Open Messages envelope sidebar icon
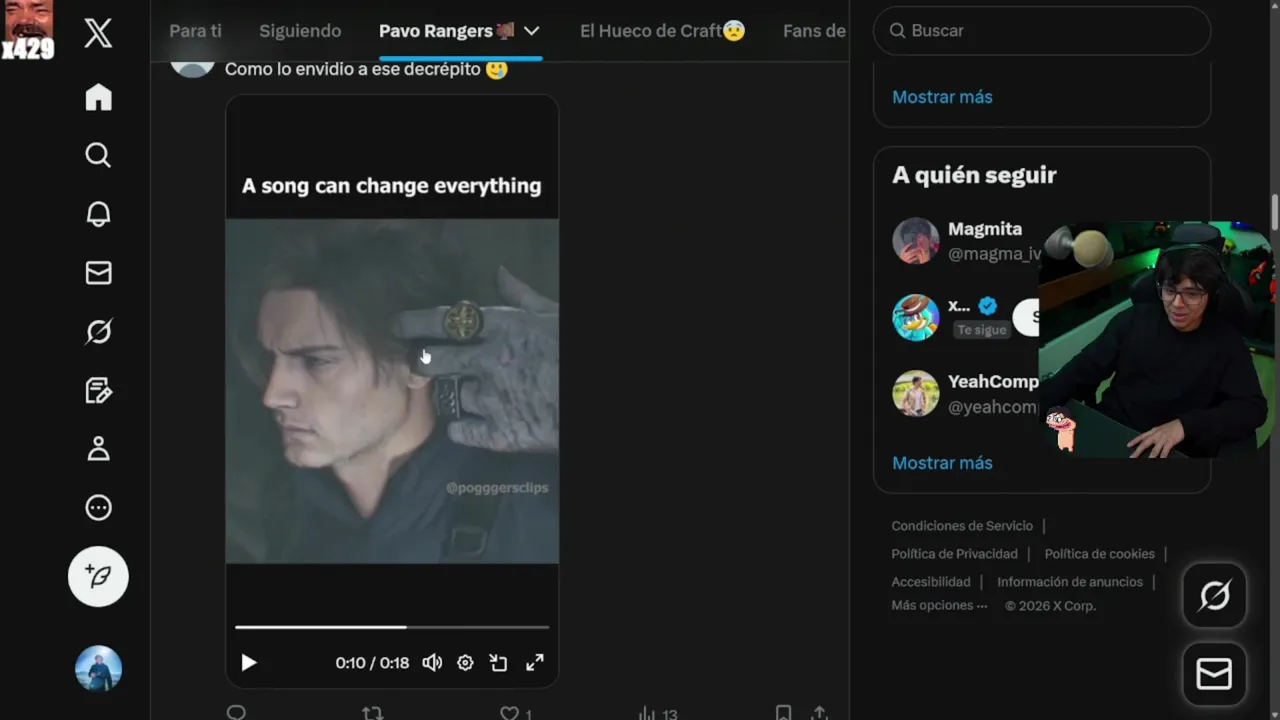This screenshot has height=720, width=1280. point(98,273)
